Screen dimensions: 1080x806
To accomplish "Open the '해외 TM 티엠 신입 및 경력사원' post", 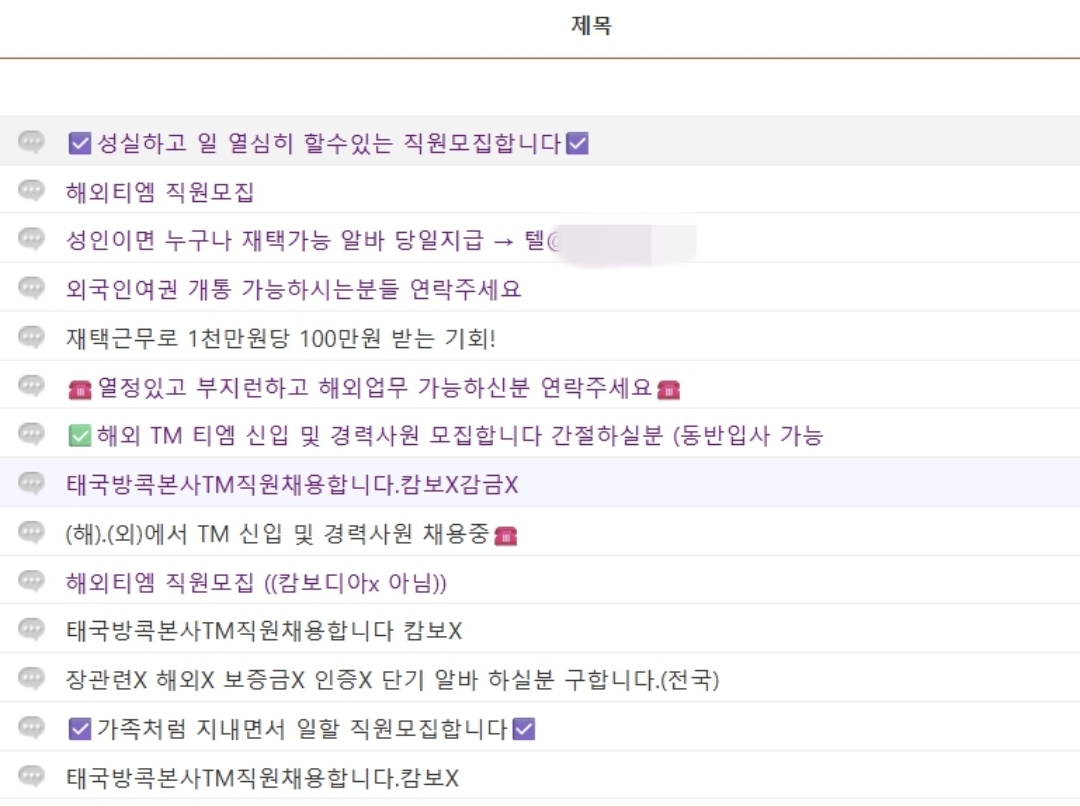I will click(458, 436).
